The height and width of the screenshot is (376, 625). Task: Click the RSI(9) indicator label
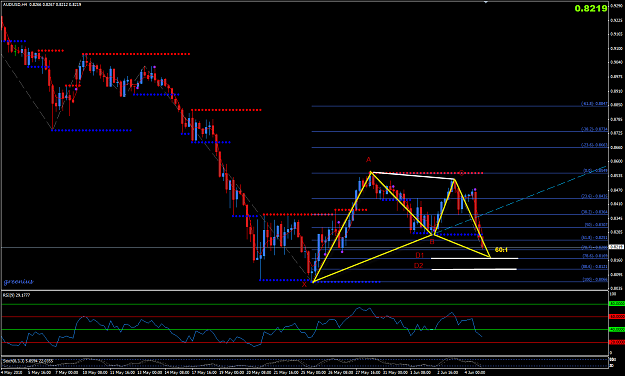(x=17, y=295)
